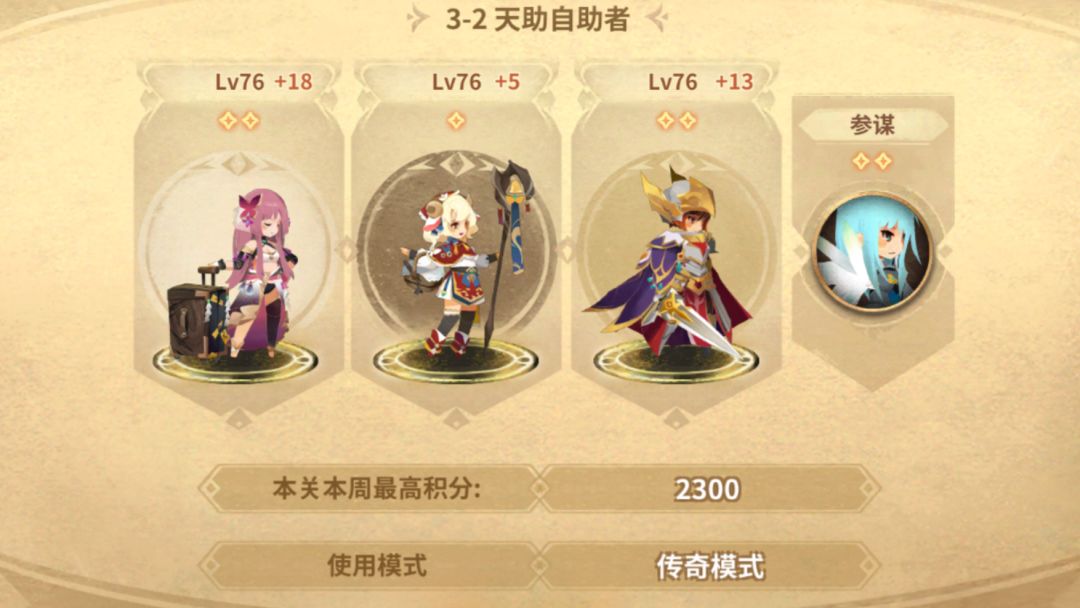Image resolution: width=1080 pixels, height=608 pixels.
Task: Select the 传奇模式 legend mode option
Action: click(x=709, y=567)
